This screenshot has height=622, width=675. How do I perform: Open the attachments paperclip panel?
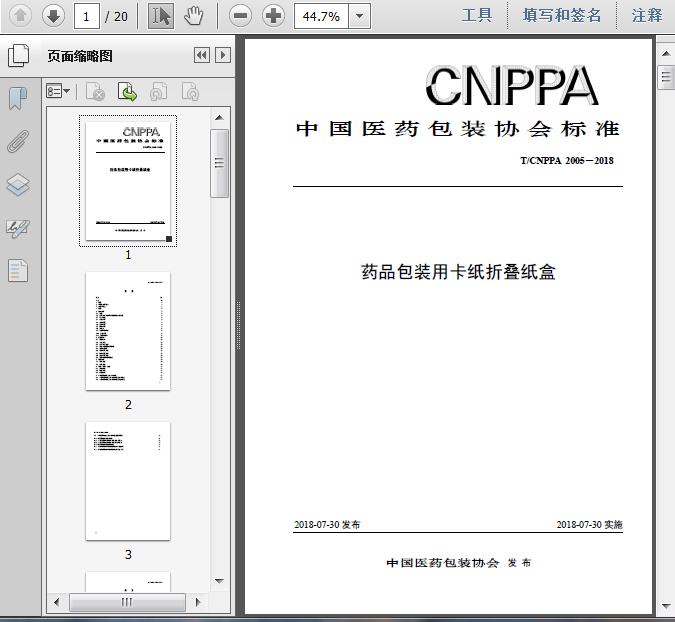18,141
